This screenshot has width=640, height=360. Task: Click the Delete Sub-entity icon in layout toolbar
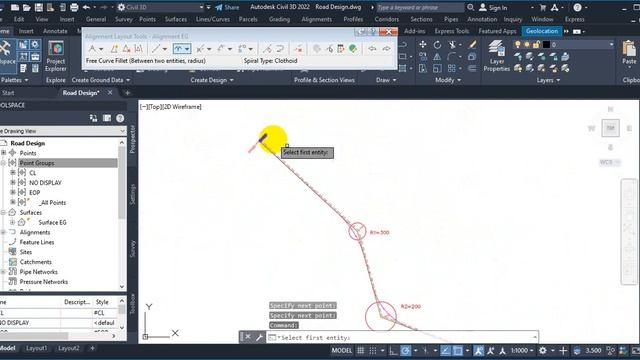tap(298, 49)
